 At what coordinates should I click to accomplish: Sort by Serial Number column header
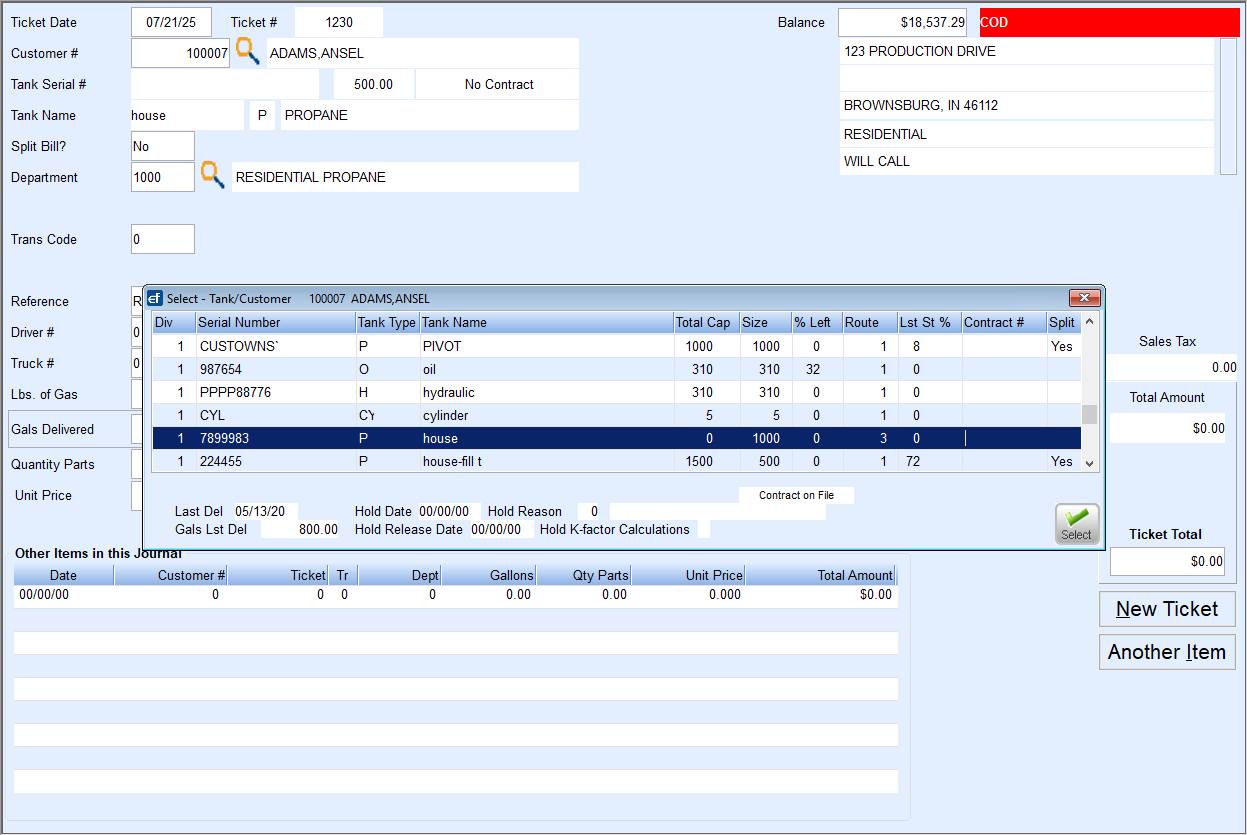[x=274, y=322]
